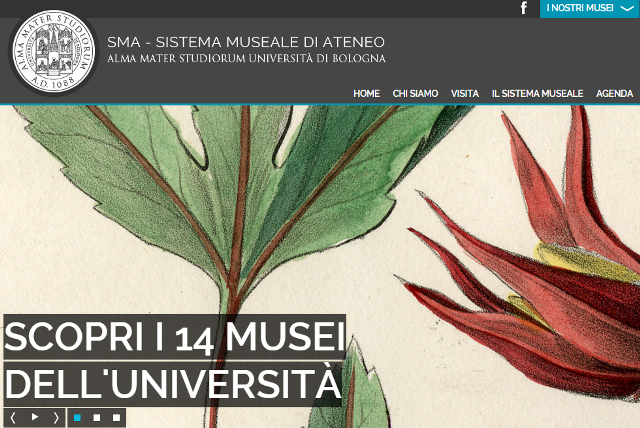Screen dimensions: 640x428
Task: Switch to the third slide indicator
Action: tap(116, 417)
